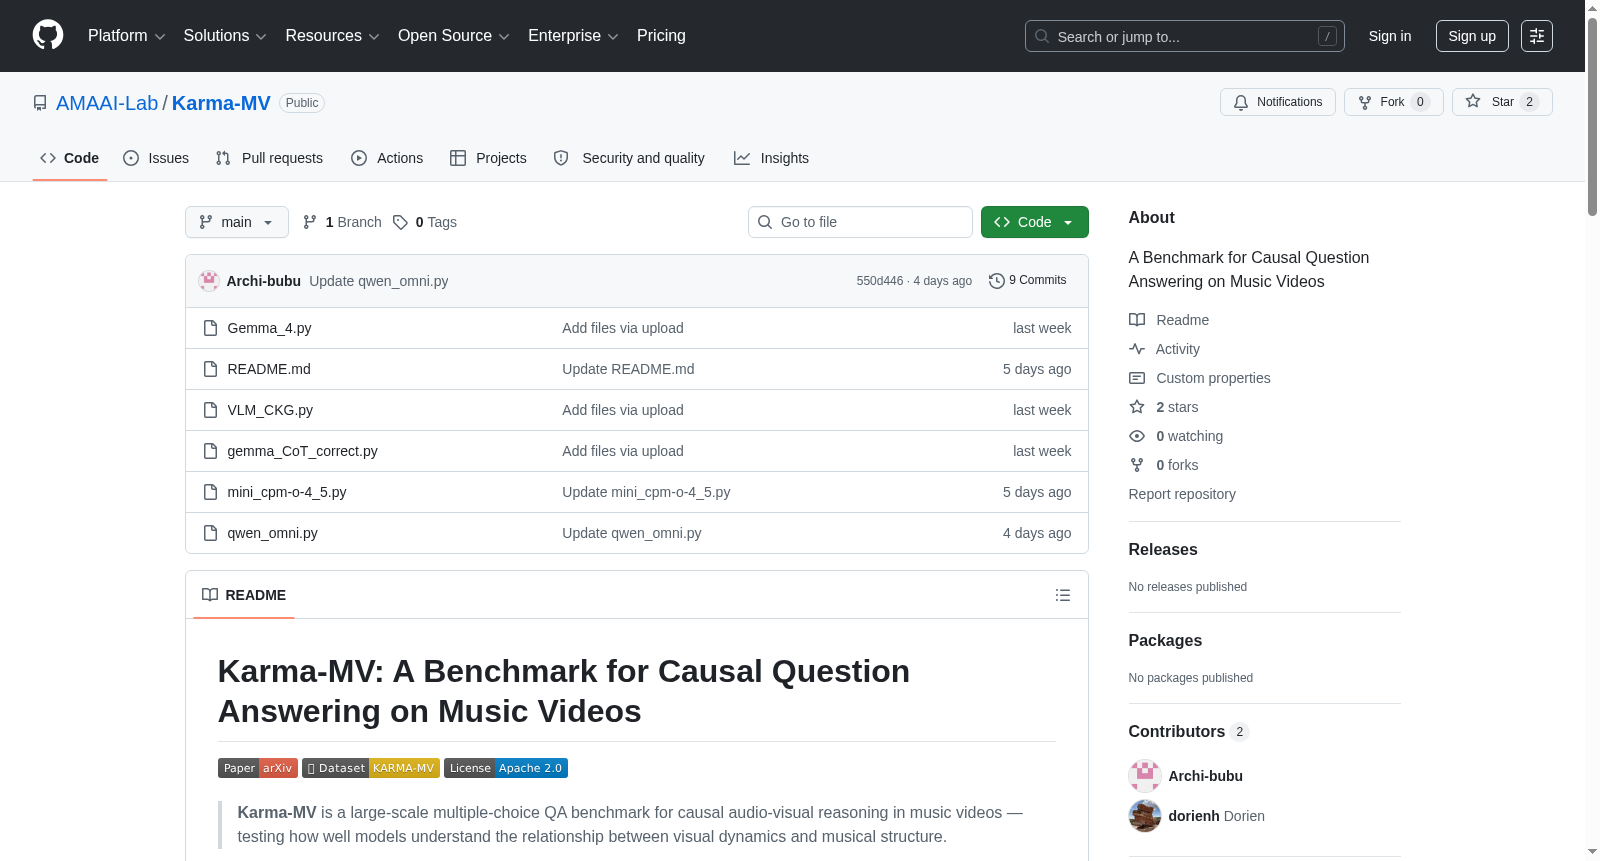Viewport: 1600px width, 861px height.
Task: Click the Star icon button
Action: (x=1473, y=101)
